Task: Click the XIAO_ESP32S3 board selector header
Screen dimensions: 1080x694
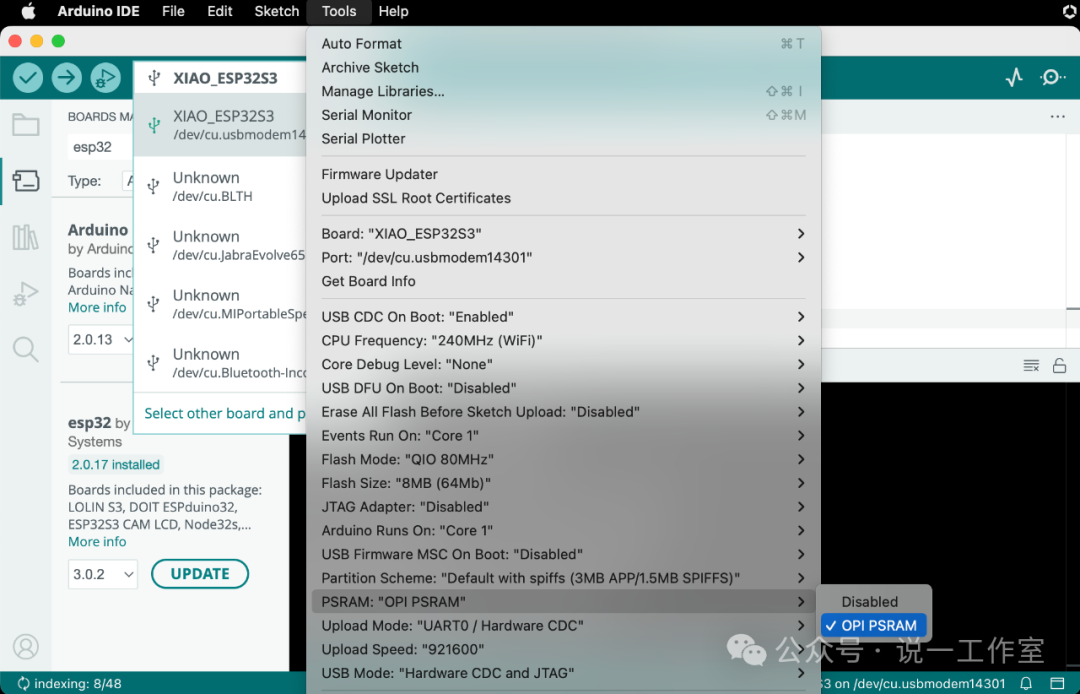Action: coord(220,78)
